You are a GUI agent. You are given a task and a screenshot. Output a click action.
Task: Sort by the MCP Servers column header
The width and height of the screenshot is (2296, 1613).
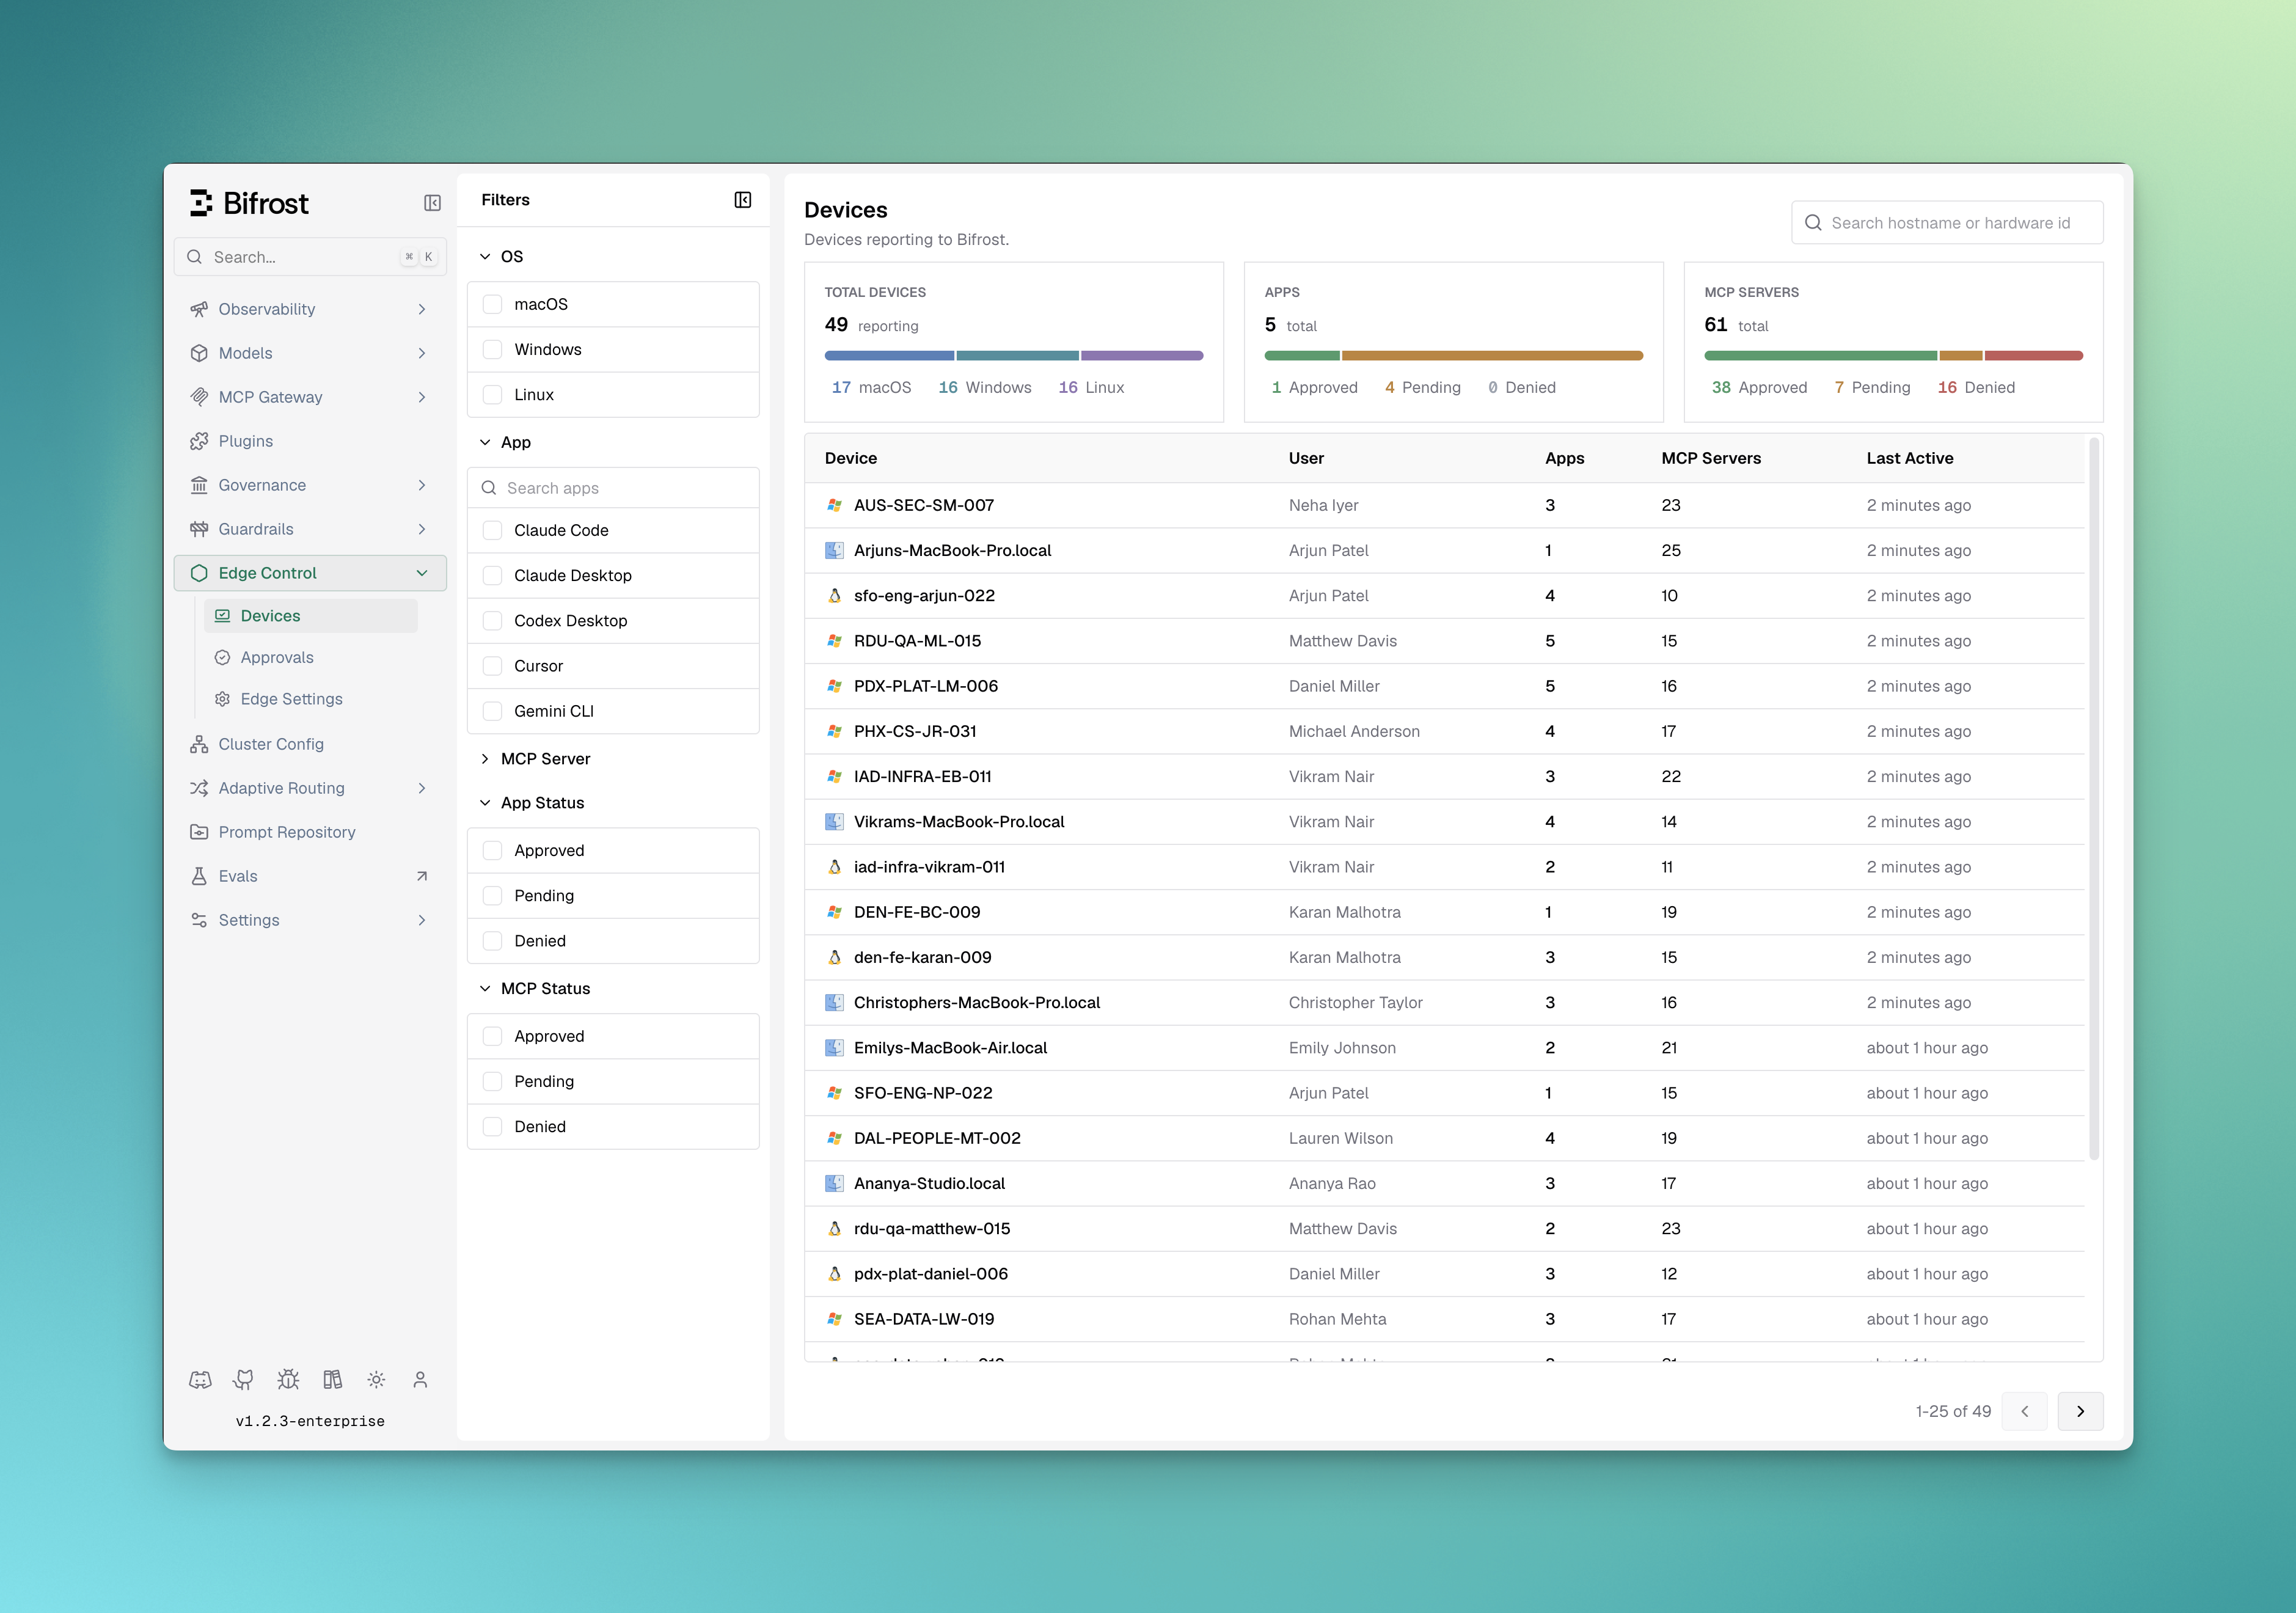[1711, 458]
